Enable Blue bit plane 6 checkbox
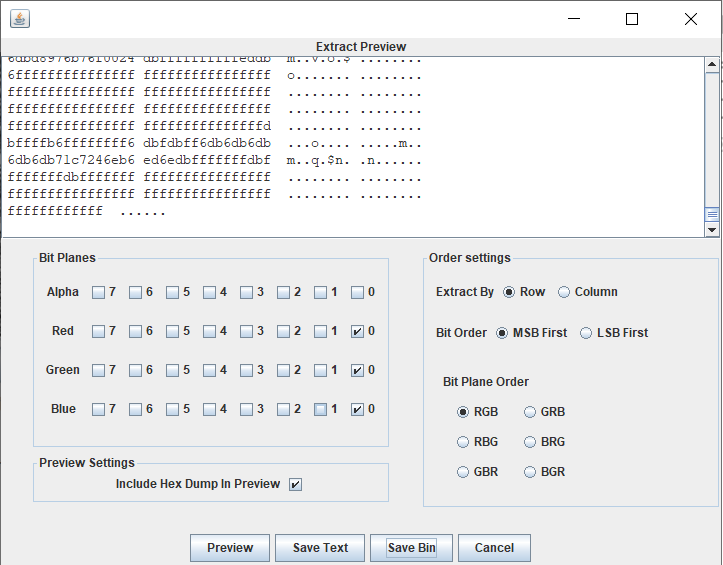Viewport: 723px width, 565px height. coord(135,410)
